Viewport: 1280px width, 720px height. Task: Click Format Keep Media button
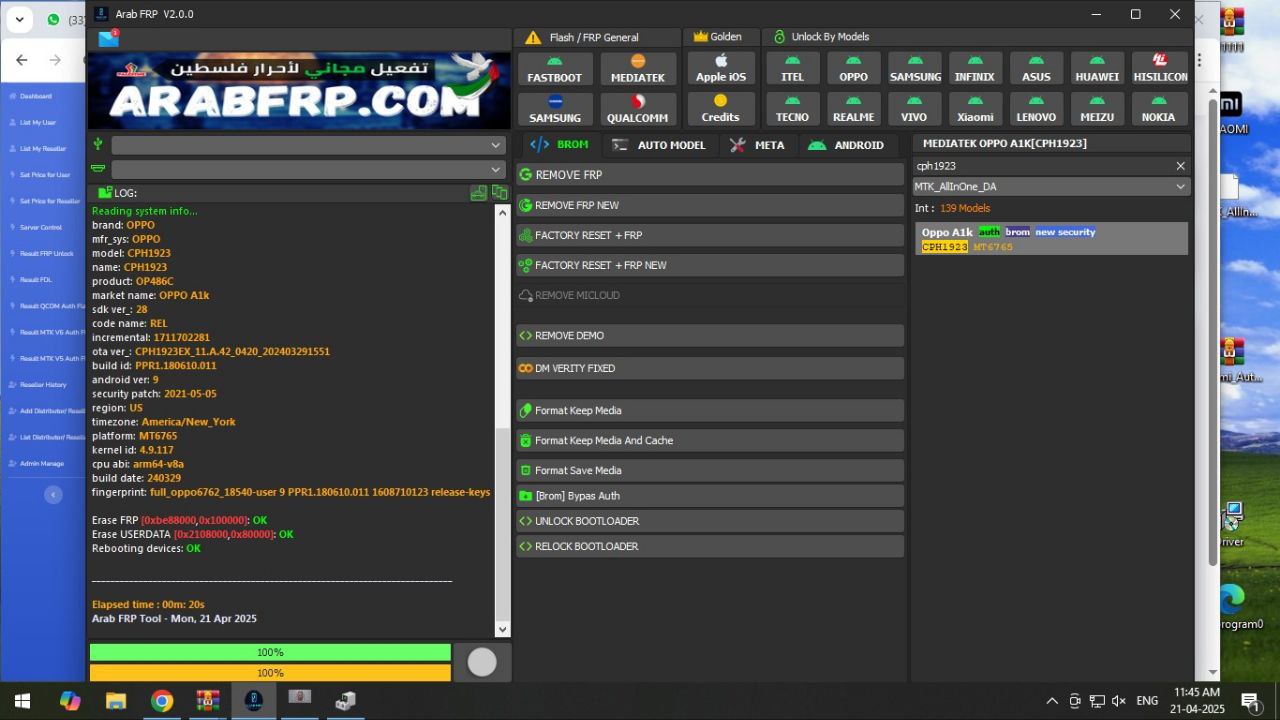pos(710,410)
